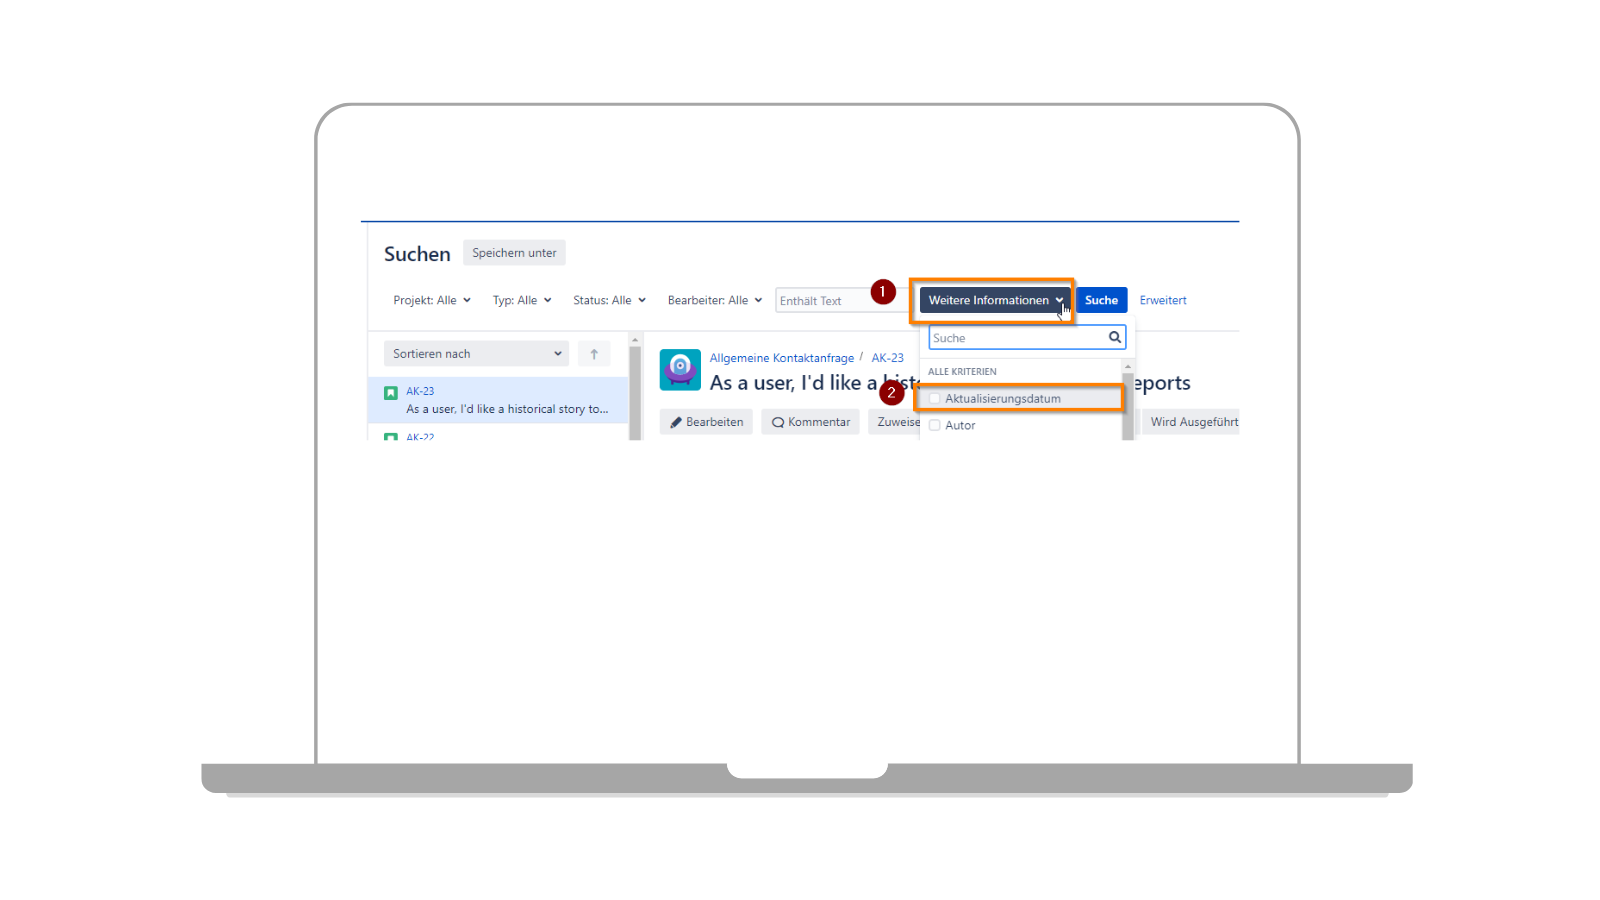Open the Projekt: Alle filter dropdown
The height and width of the screenshot is (900, 1600).
click(x=432, y=301)
